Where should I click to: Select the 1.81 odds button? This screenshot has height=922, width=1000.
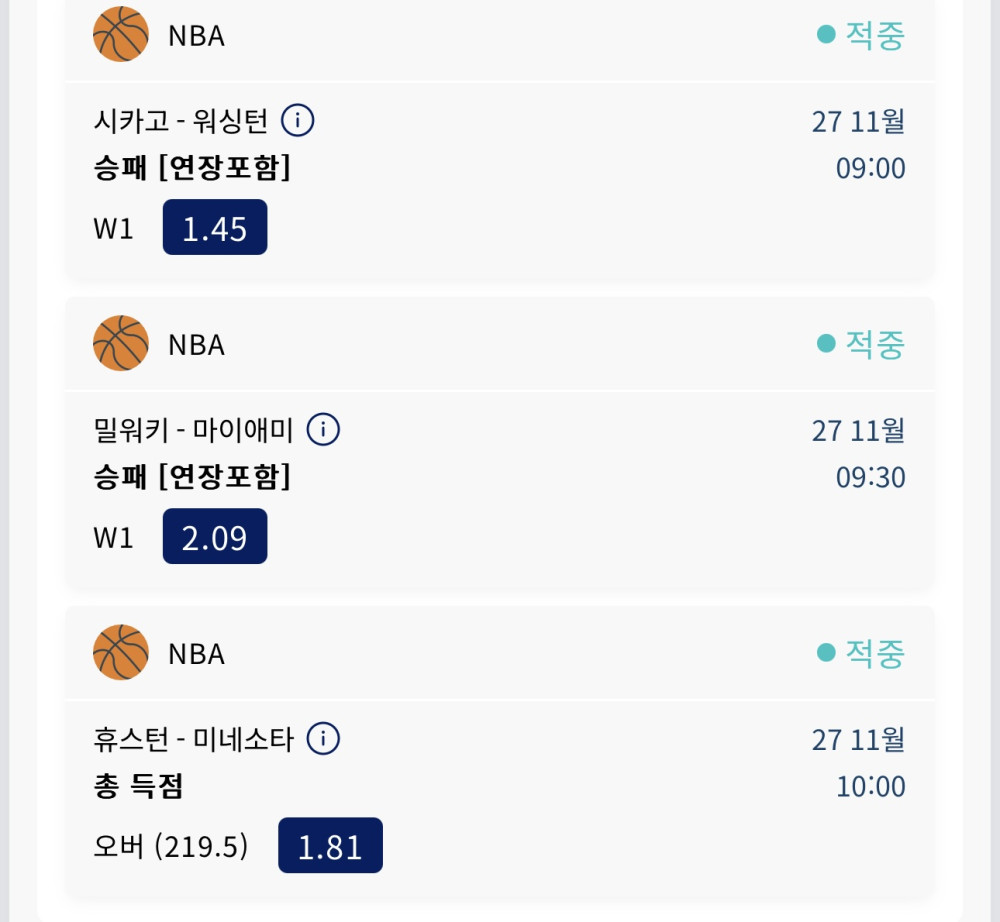(330, 846)
